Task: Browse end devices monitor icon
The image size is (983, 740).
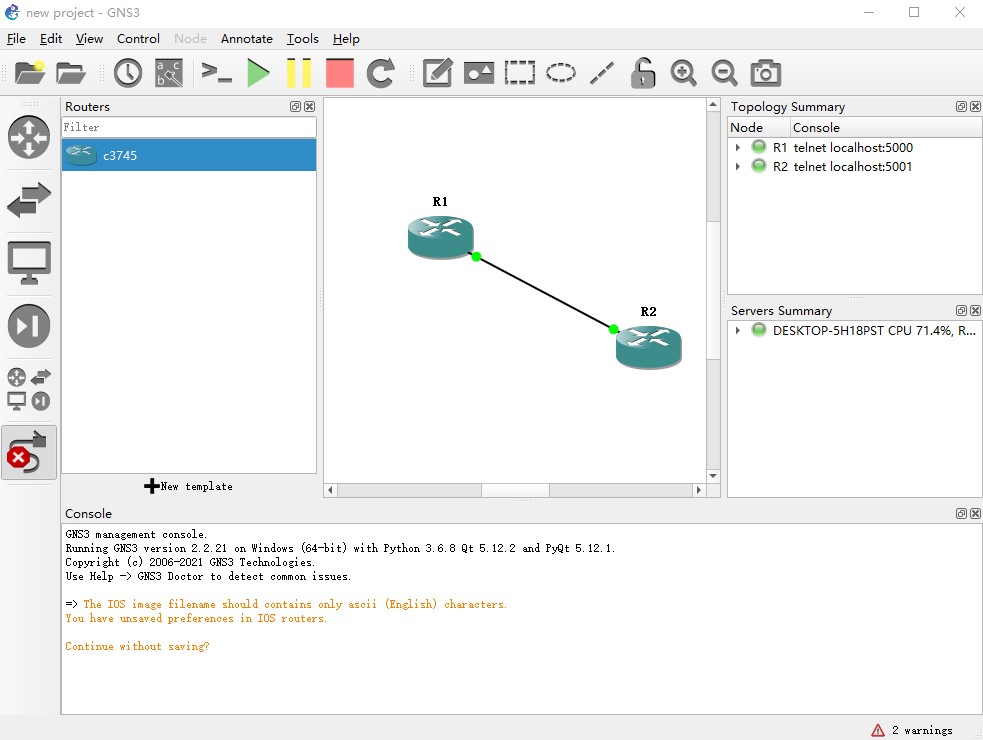Action: coord(29,263)
